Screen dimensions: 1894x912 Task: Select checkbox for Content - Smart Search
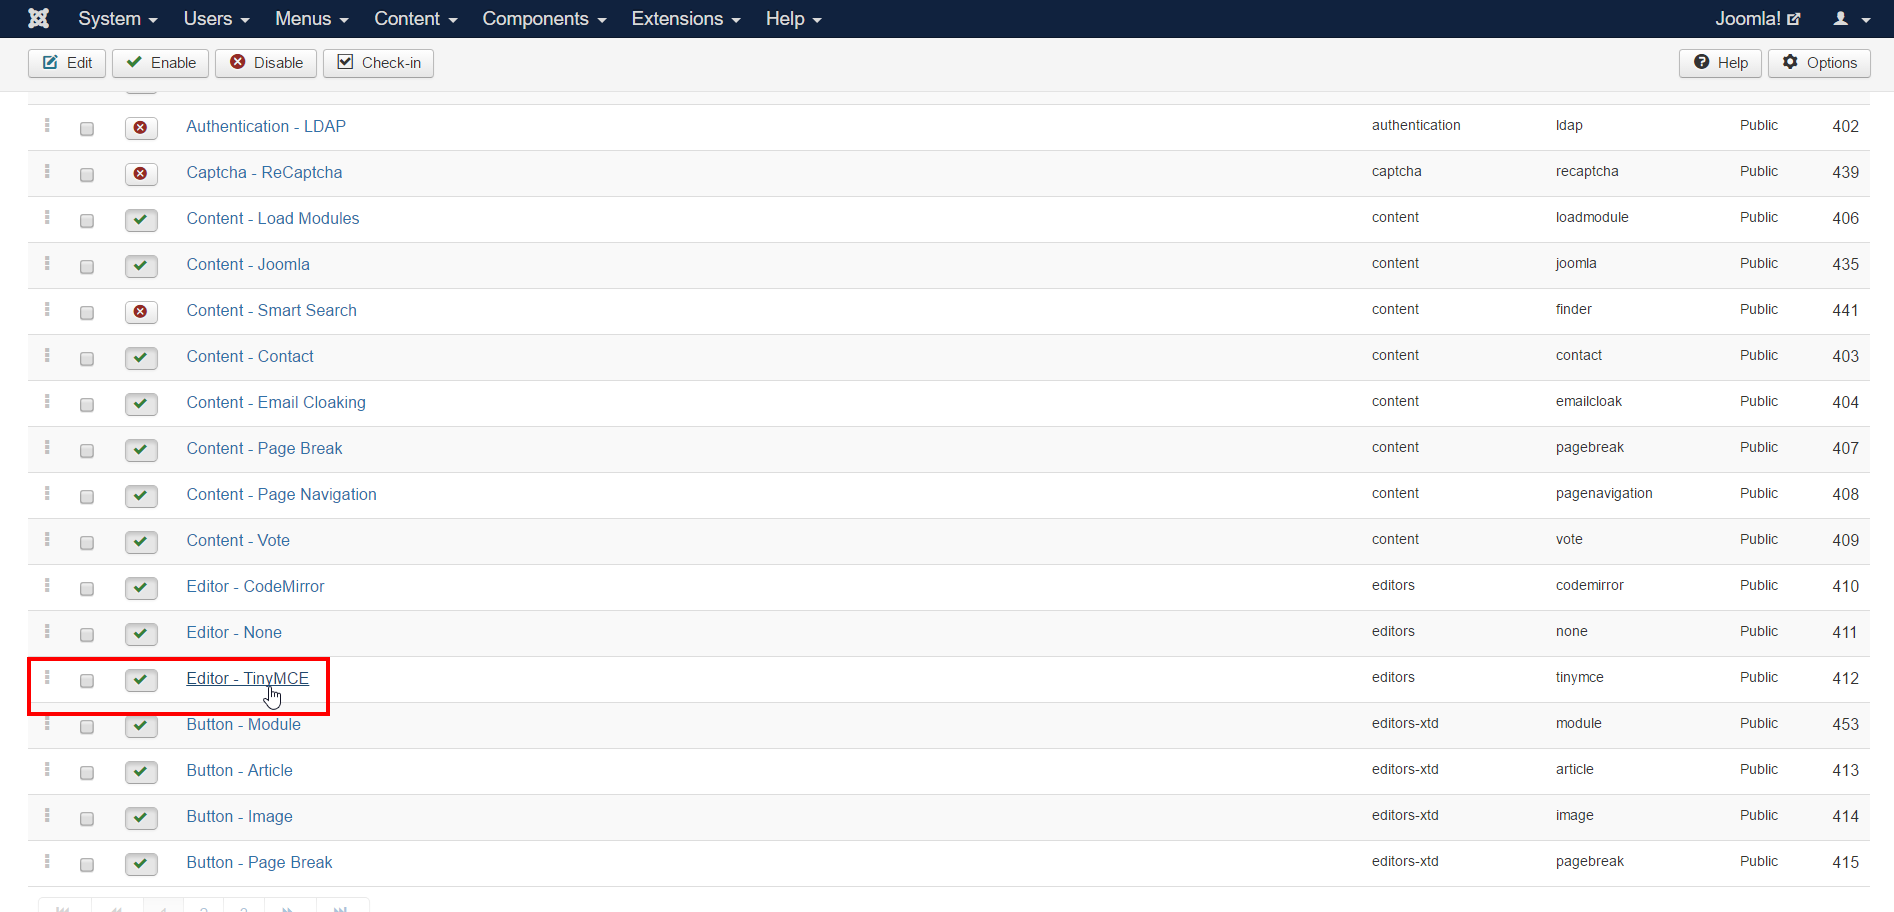pyautogui.click(x=87, y=312)
